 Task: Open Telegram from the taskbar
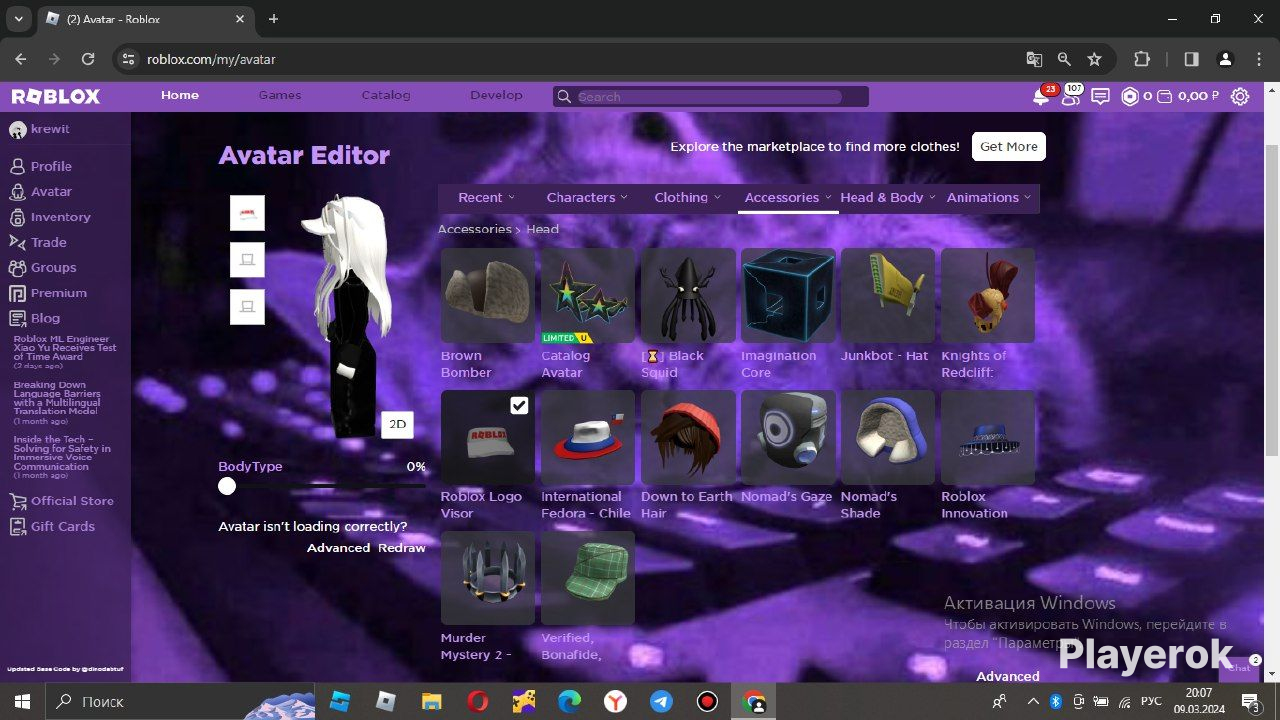(x=661, y=701)
